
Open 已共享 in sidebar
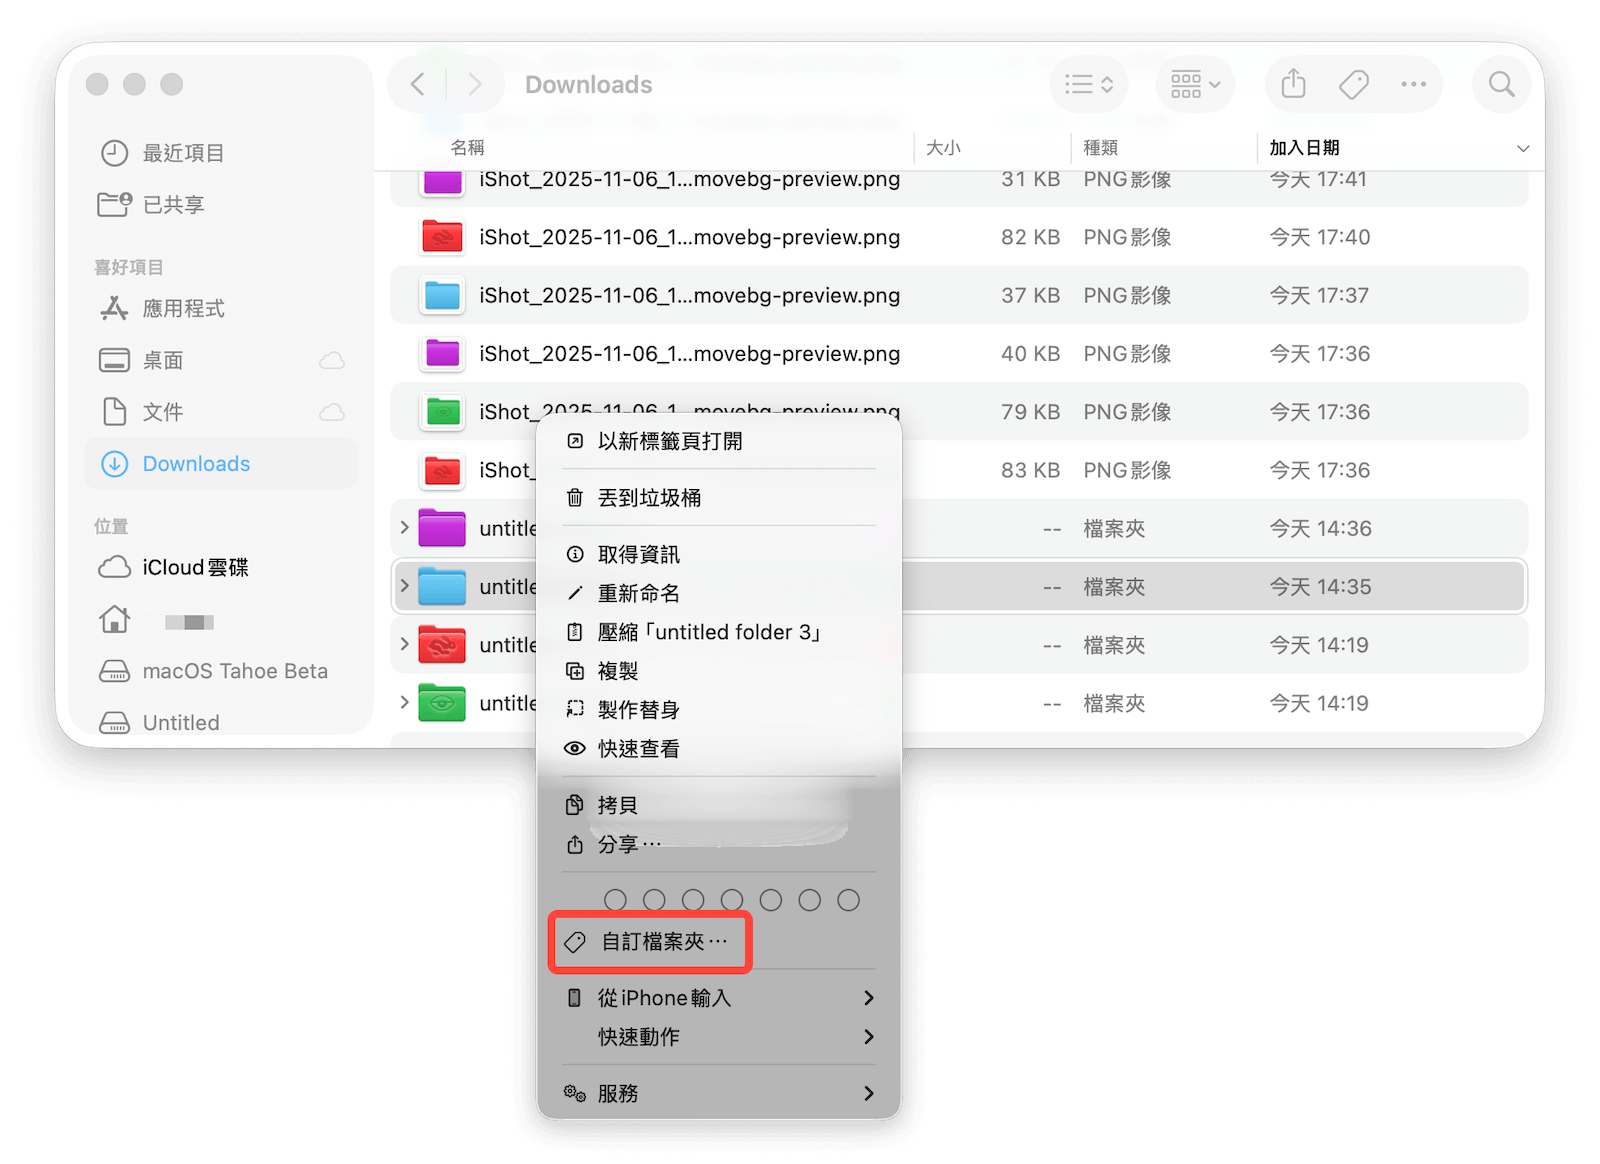pyautogui.click(x=220, y=205)
